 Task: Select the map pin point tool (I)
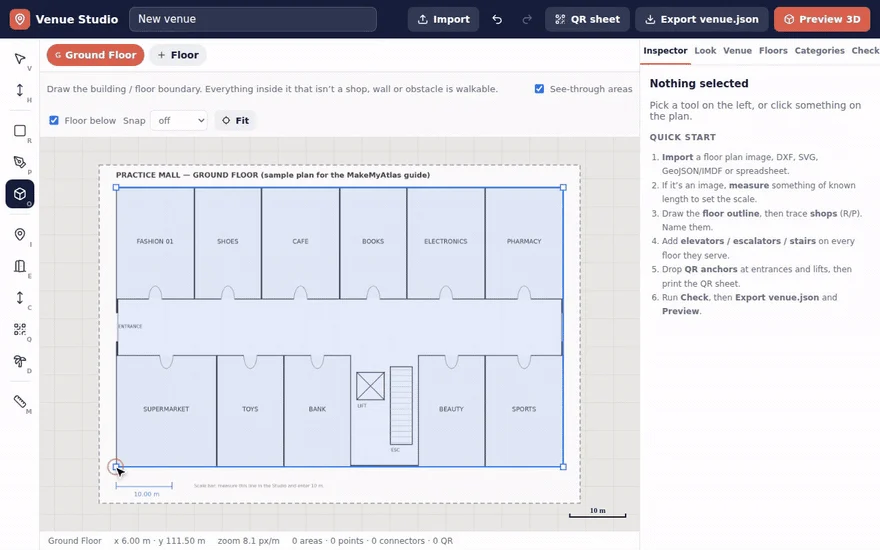coord(20,234)
